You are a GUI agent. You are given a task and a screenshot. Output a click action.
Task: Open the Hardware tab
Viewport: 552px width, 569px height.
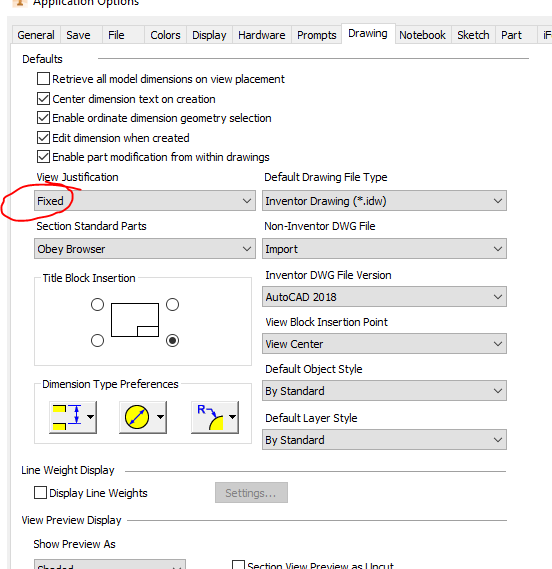(262, 35)
